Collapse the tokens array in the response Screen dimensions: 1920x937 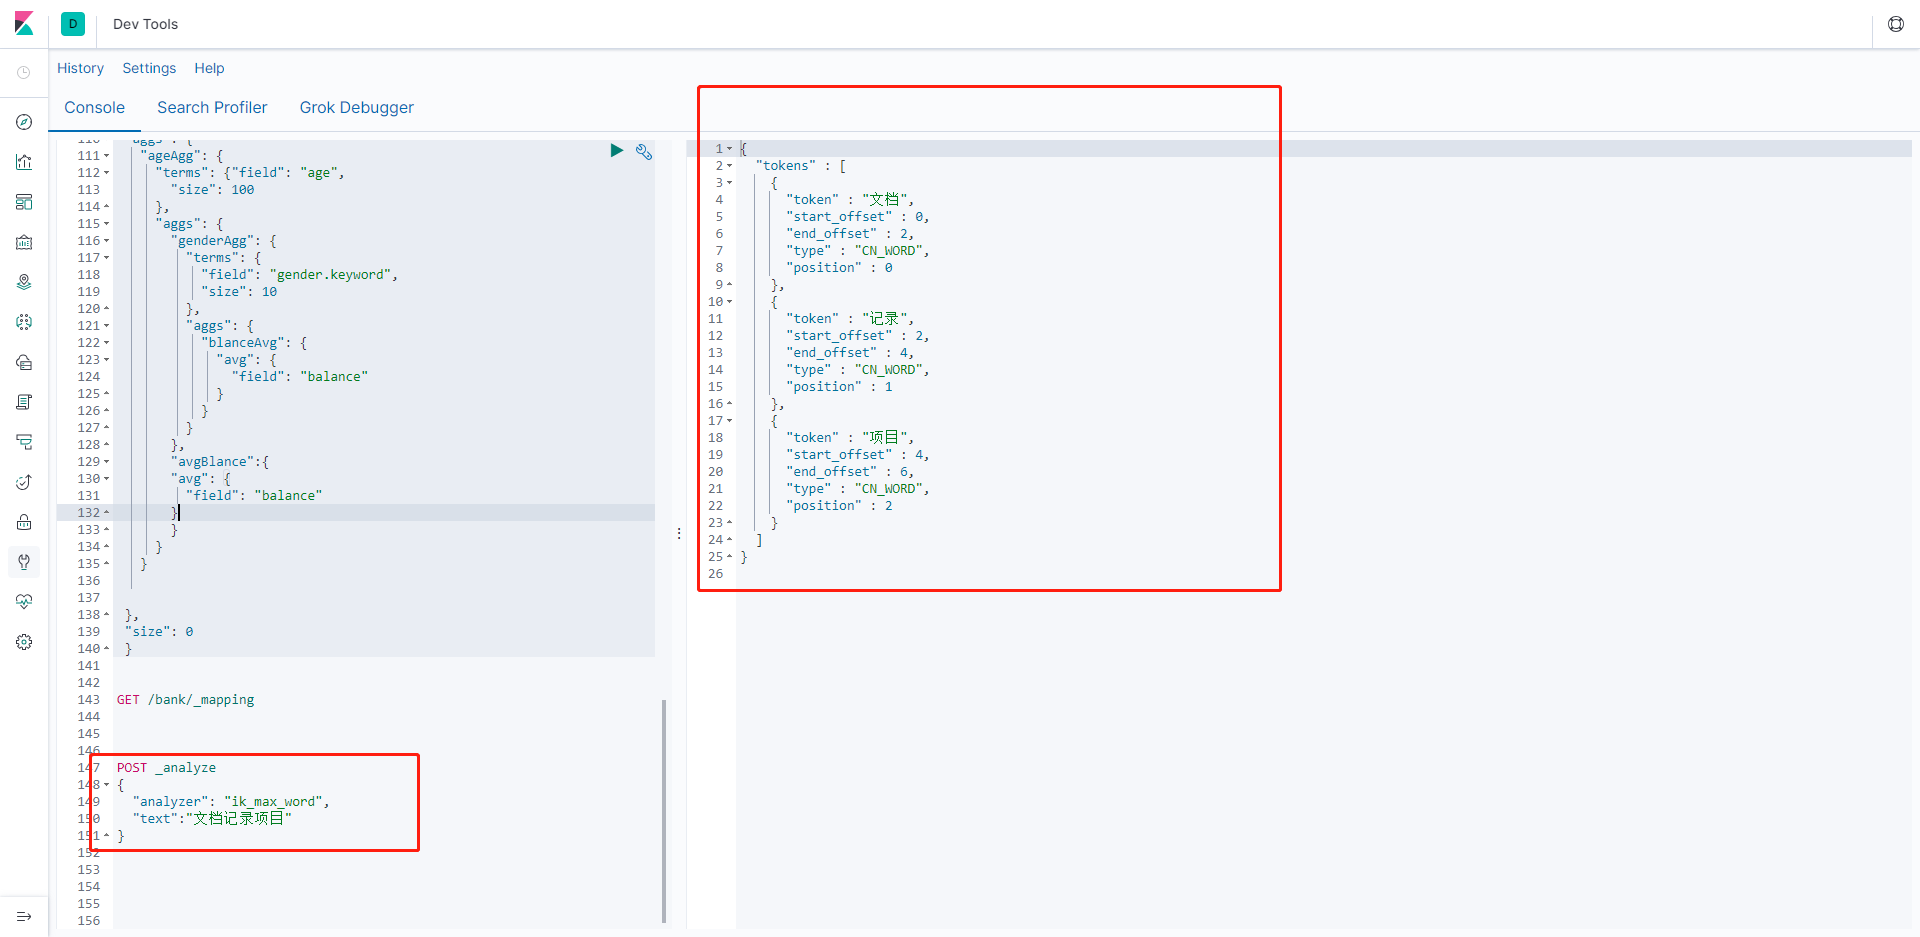(x=730, y=166)
